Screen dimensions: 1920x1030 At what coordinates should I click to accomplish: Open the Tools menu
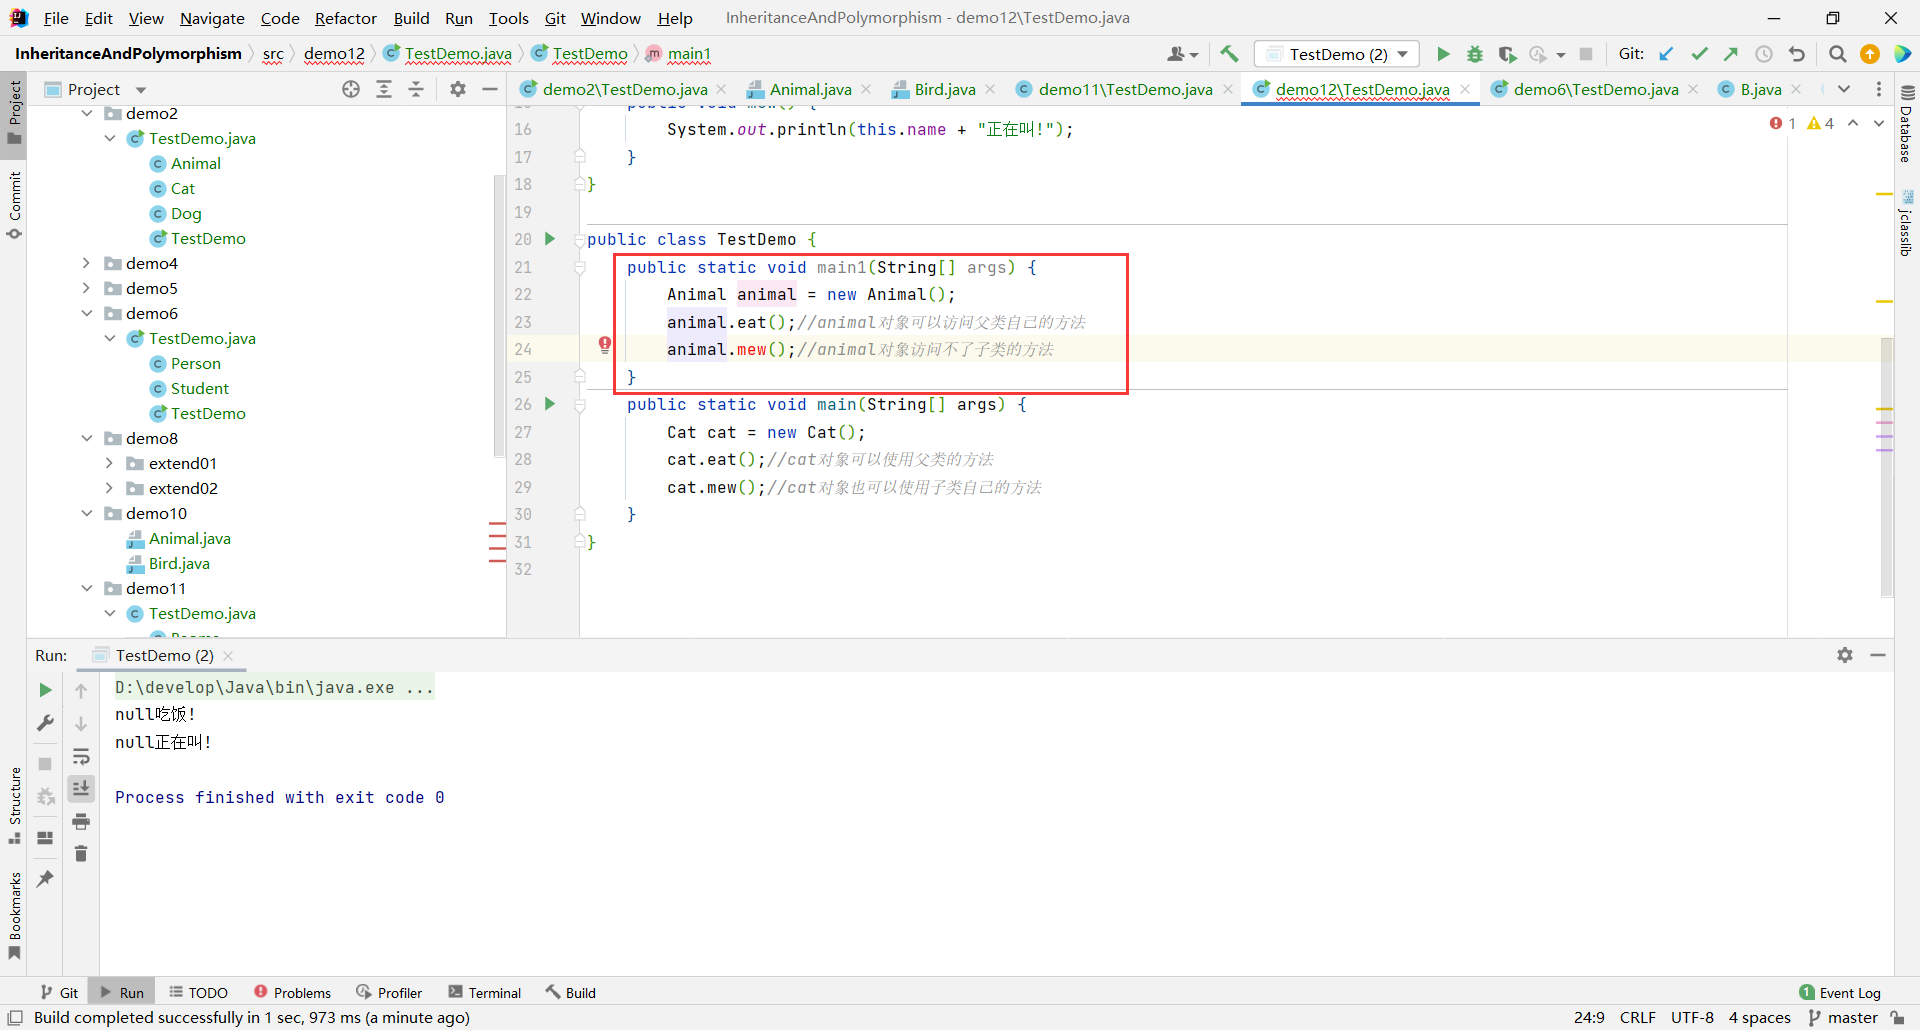pyautogui.click(x=508, y=18)
